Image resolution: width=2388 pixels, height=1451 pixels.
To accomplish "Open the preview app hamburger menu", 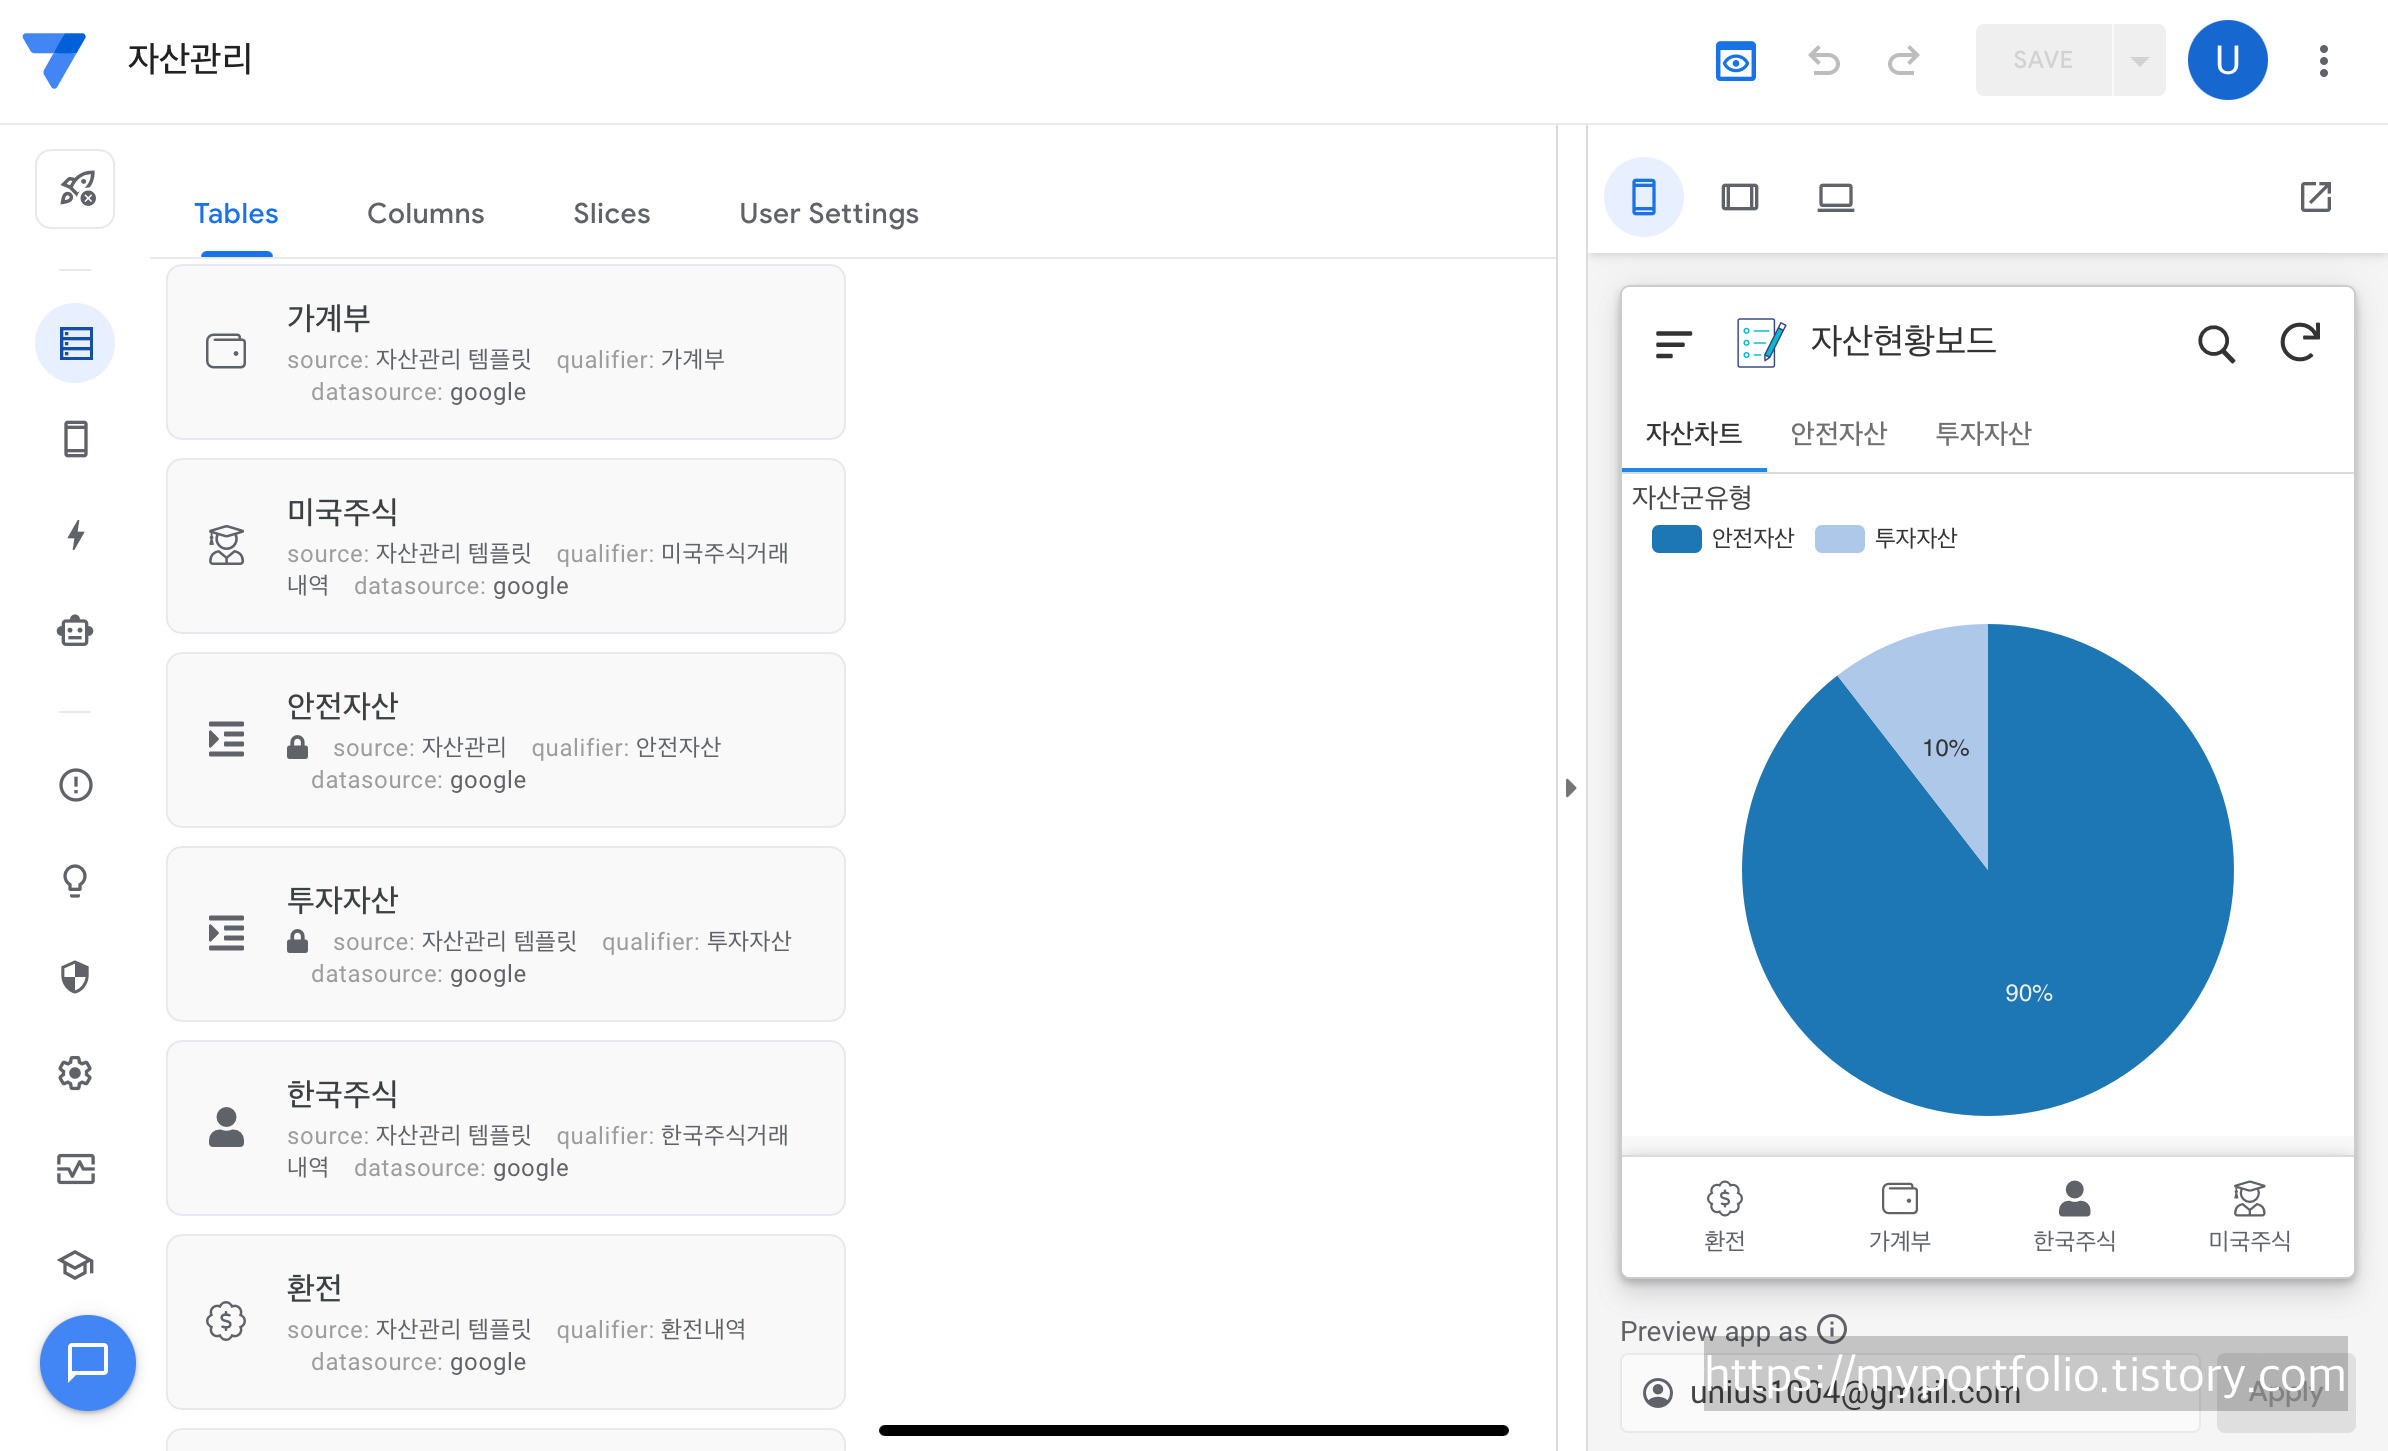I will point(1673,344).
